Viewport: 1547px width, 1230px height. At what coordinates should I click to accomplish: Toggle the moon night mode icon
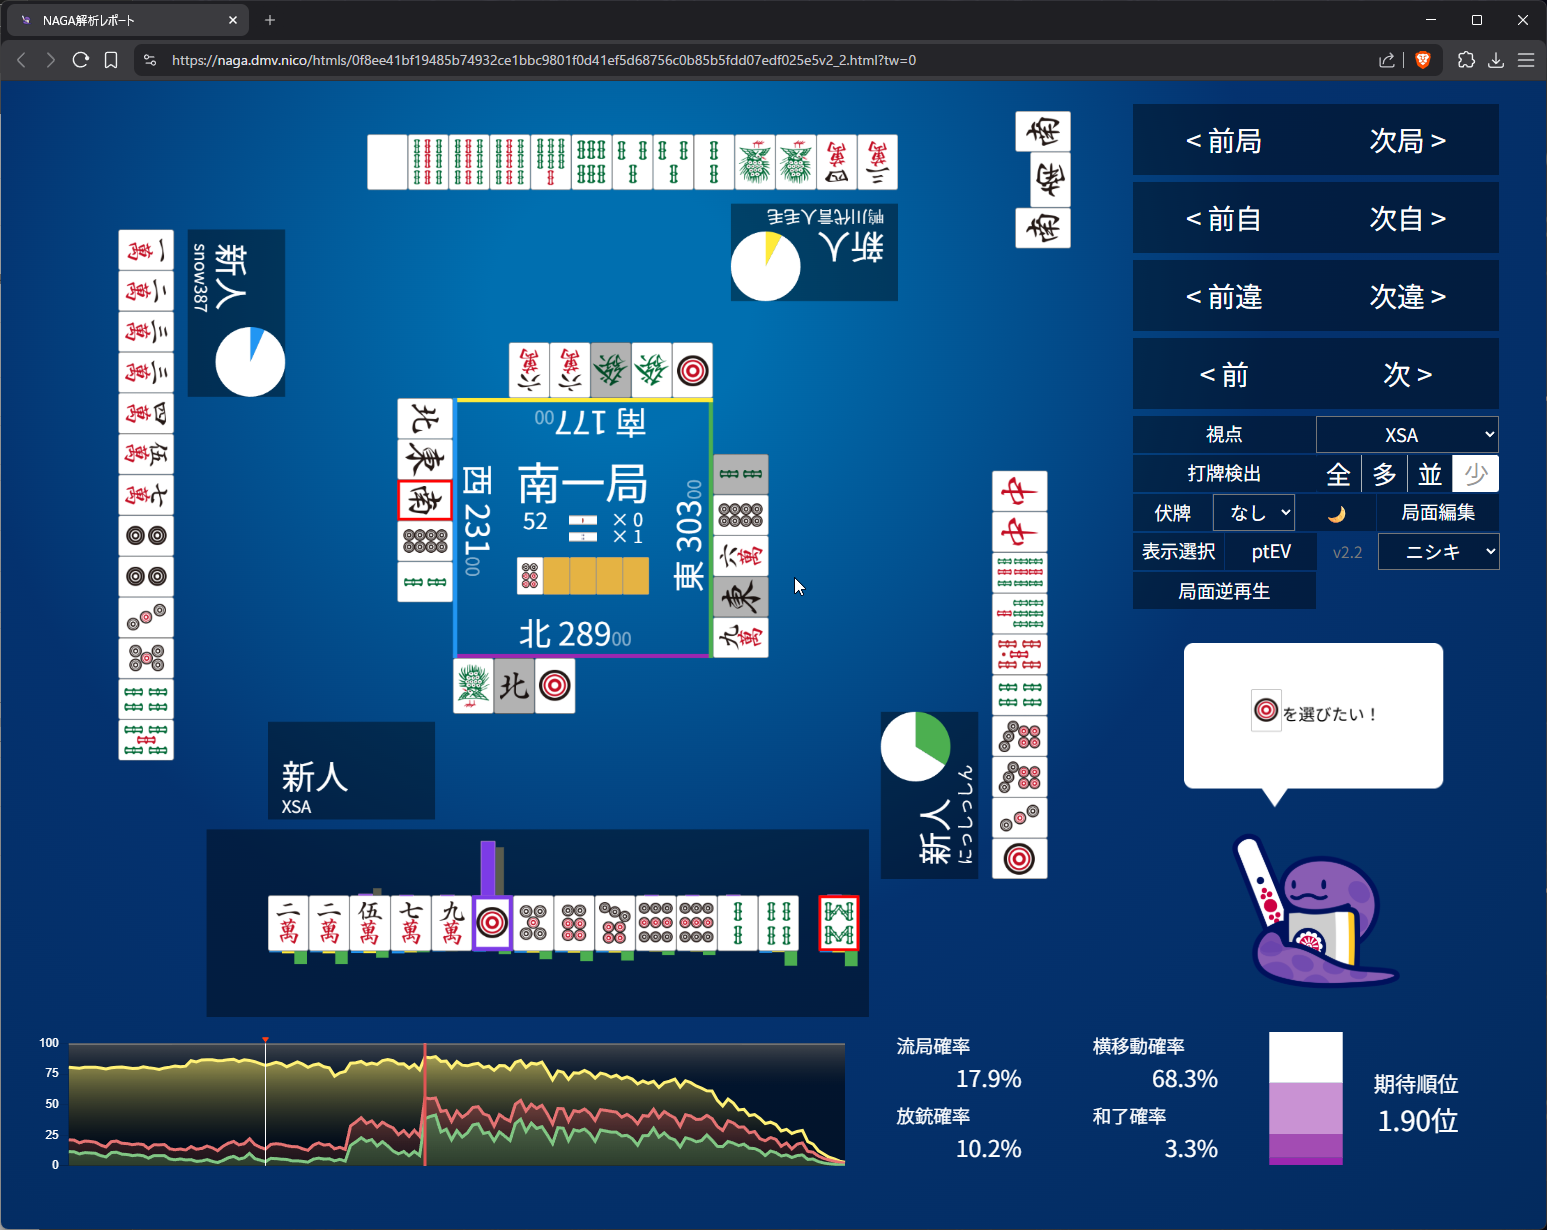coord(1336,514)
